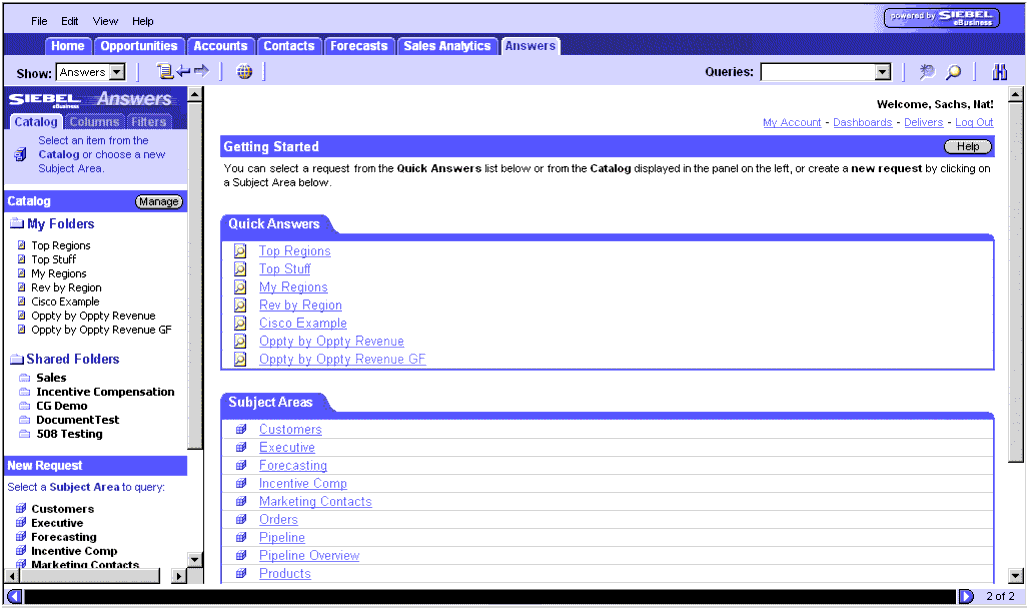
Task: Click the site map icon in toolbar
Action: (x=164, y=71)
